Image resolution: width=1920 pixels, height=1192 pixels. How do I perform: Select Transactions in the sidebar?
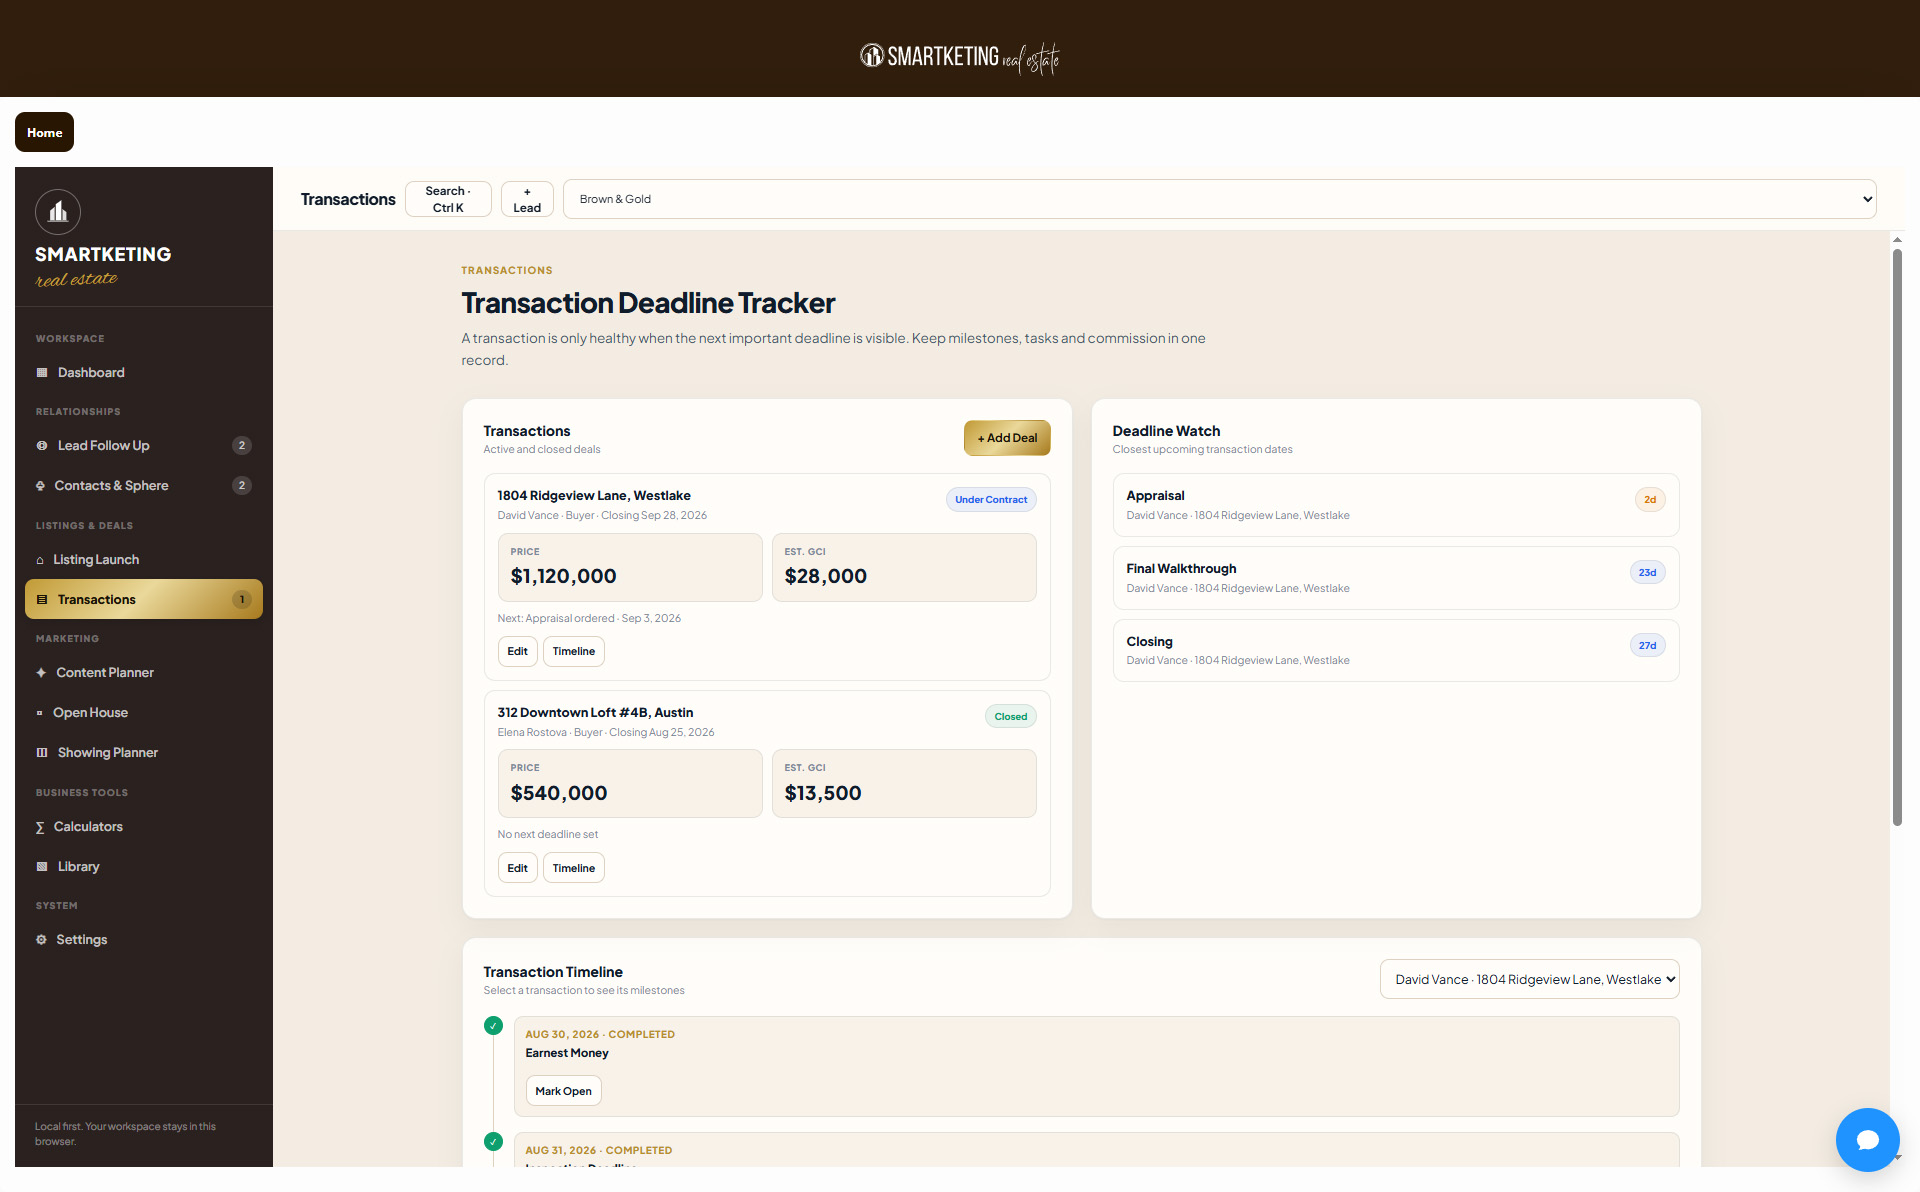144,599
